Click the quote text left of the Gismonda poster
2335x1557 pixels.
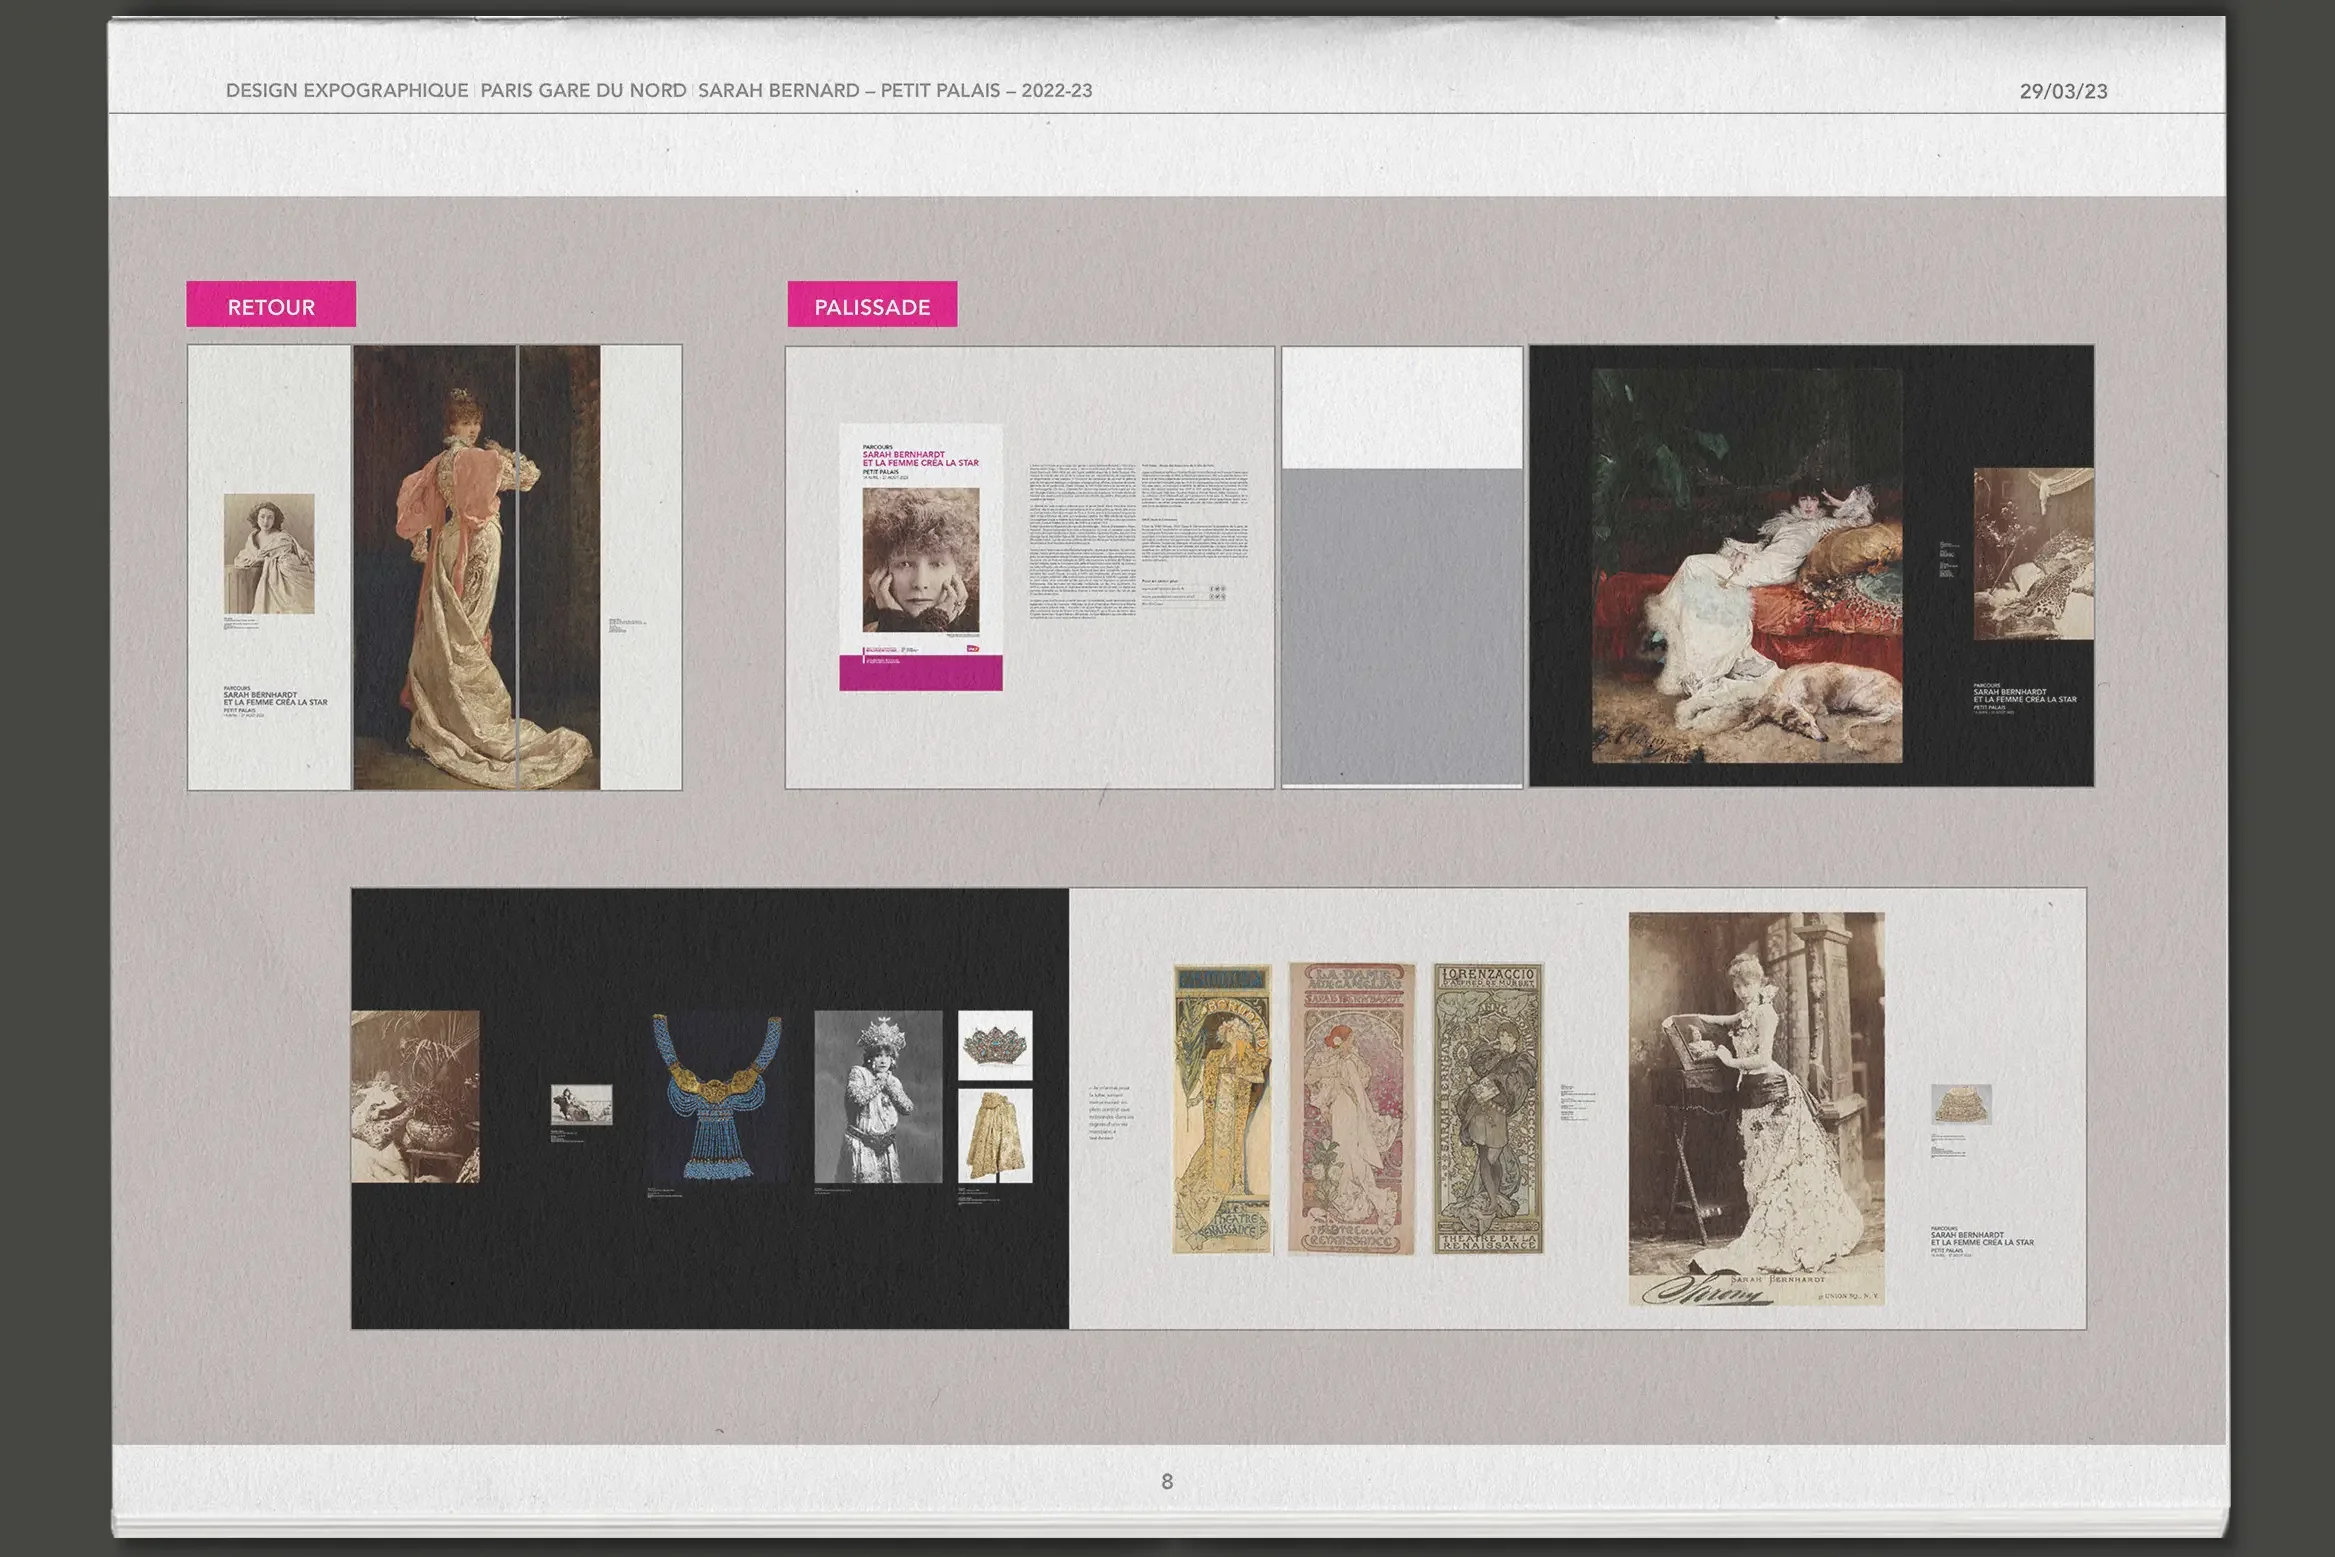[x=1111, y=1112]
